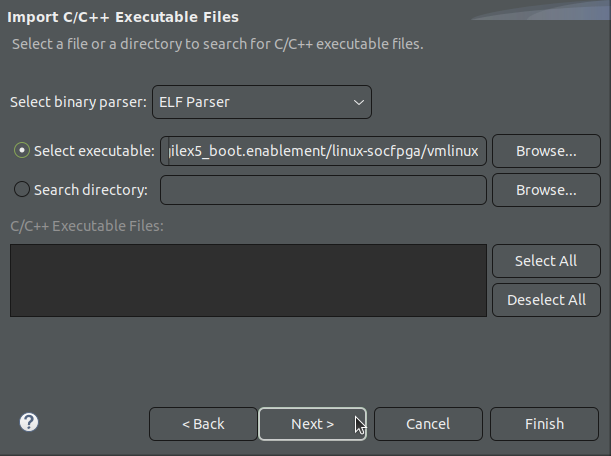This screenshot has height=456, width=611.
Task: Browse for the executable file
Action: pyautogui.click(x=545, y=151)
